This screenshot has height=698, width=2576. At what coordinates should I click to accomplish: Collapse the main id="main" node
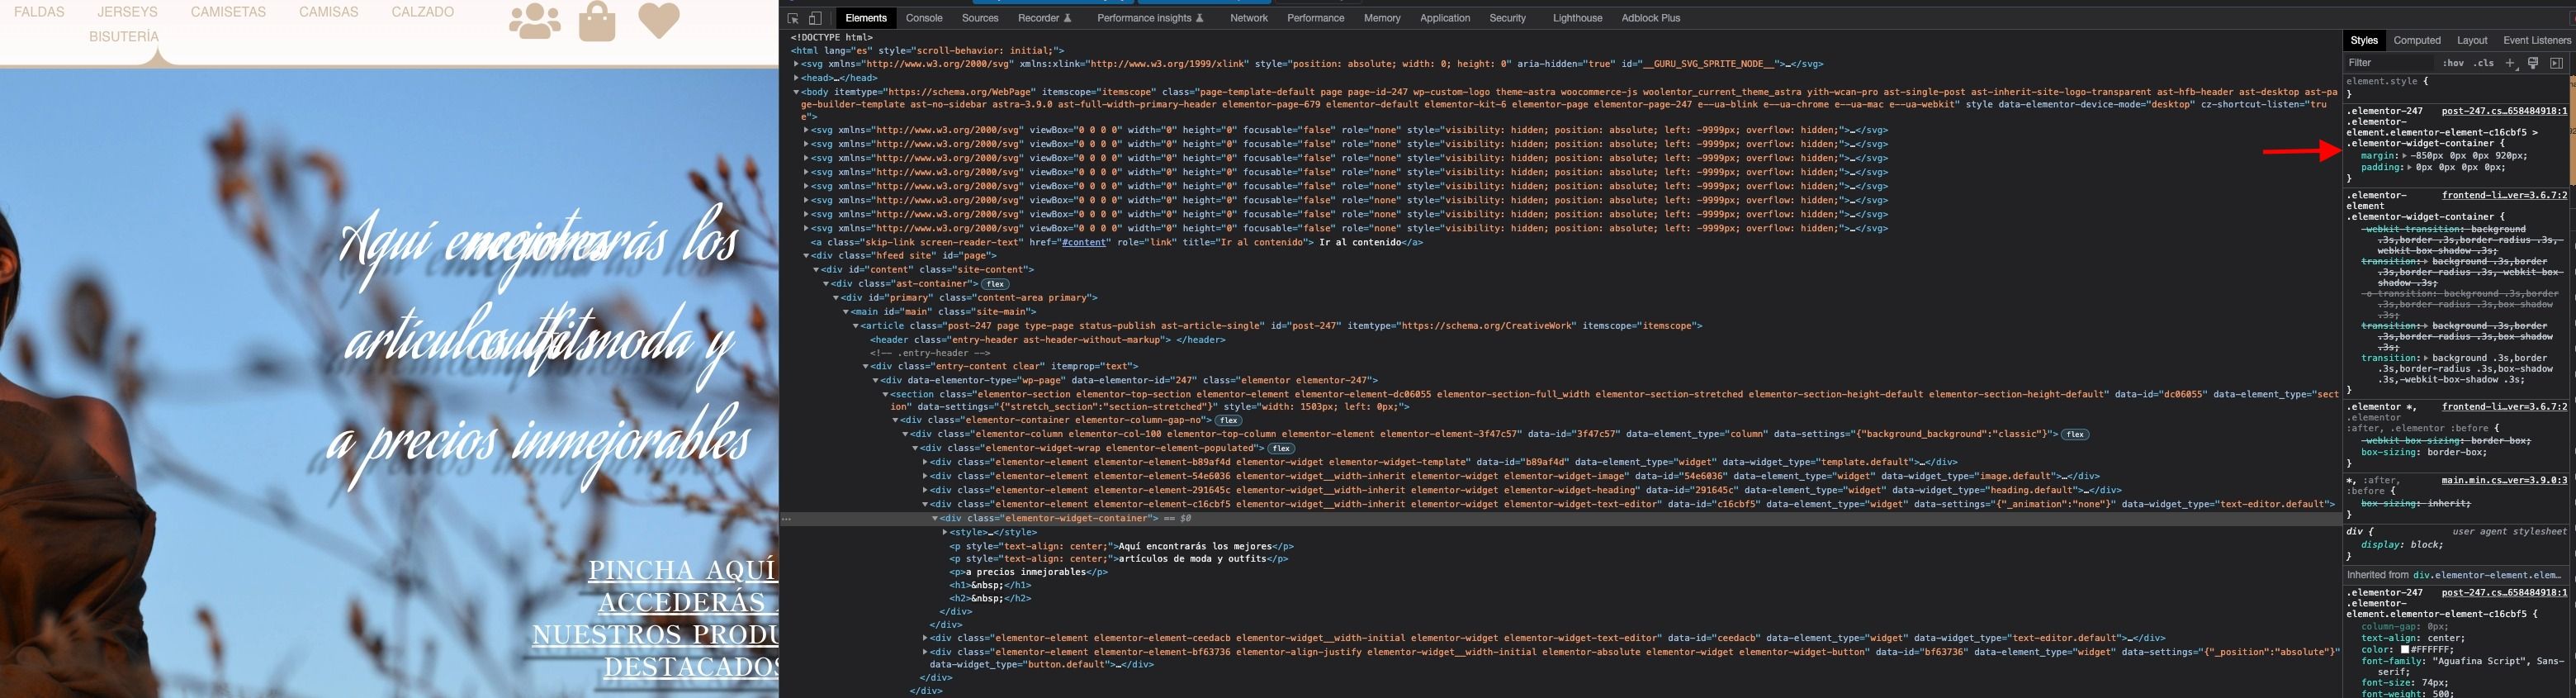846,312
